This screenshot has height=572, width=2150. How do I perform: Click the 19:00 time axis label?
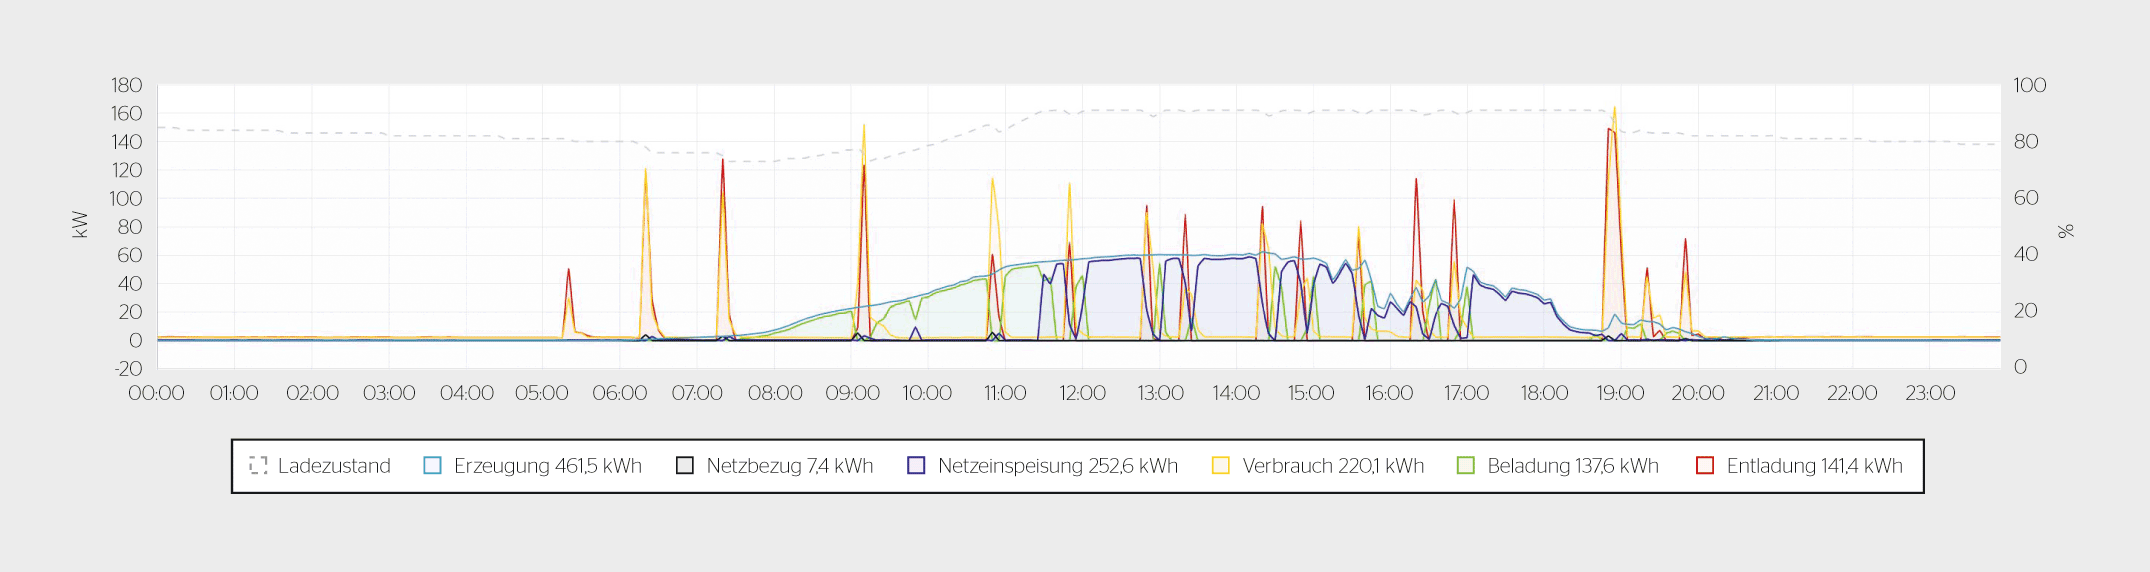tap(1620, 393)
